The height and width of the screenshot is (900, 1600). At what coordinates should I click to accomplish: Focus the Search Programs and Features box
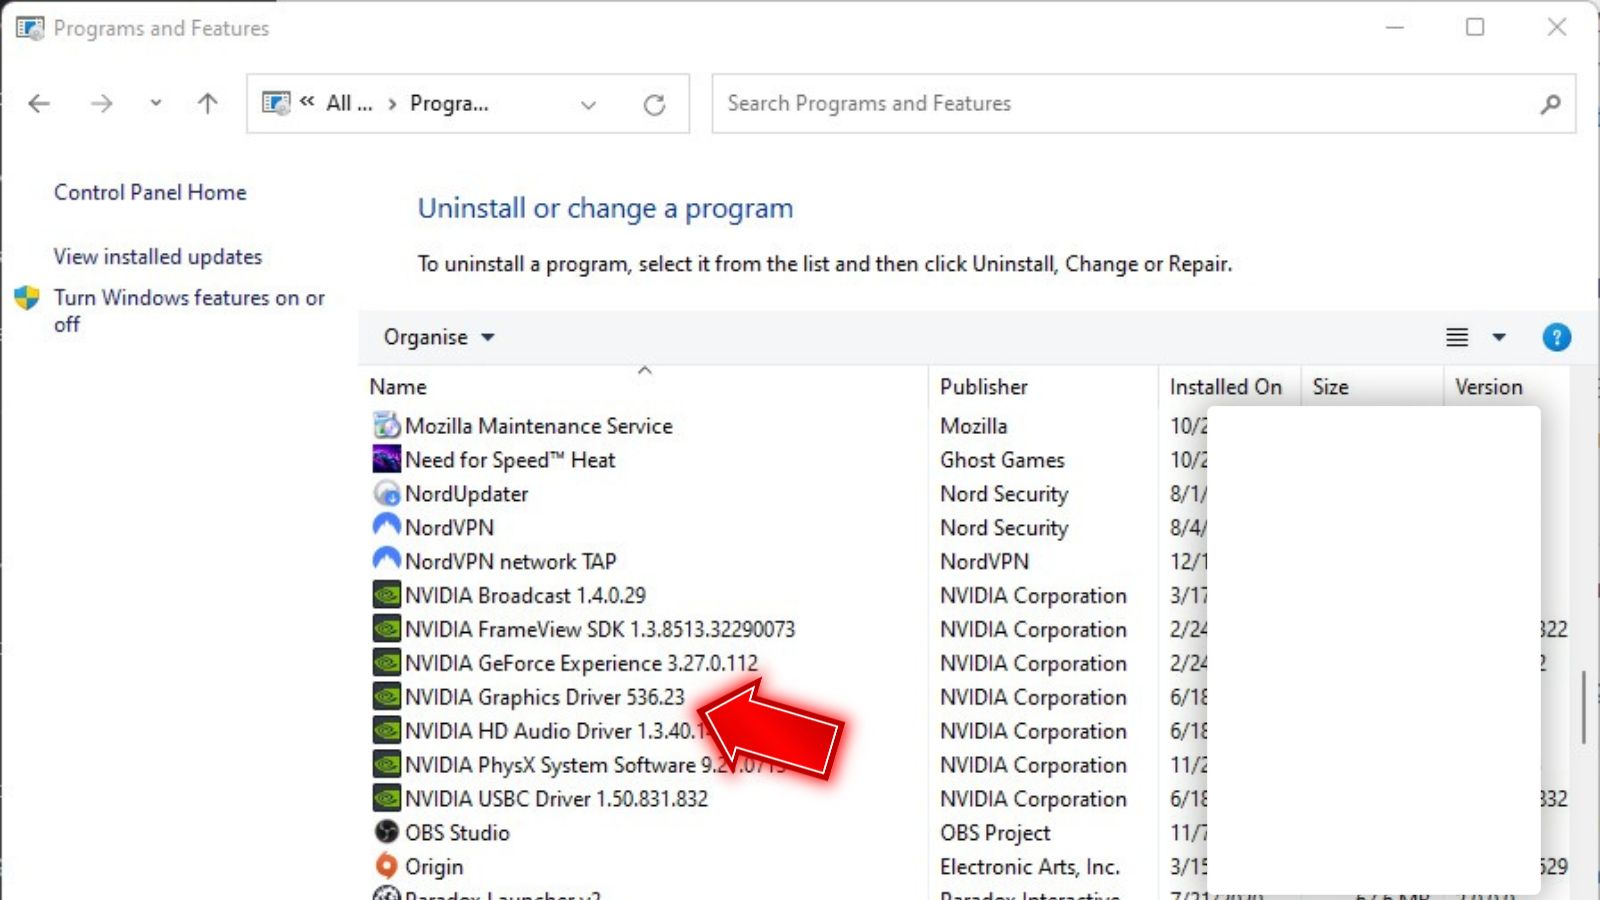tap(1143, 103)
